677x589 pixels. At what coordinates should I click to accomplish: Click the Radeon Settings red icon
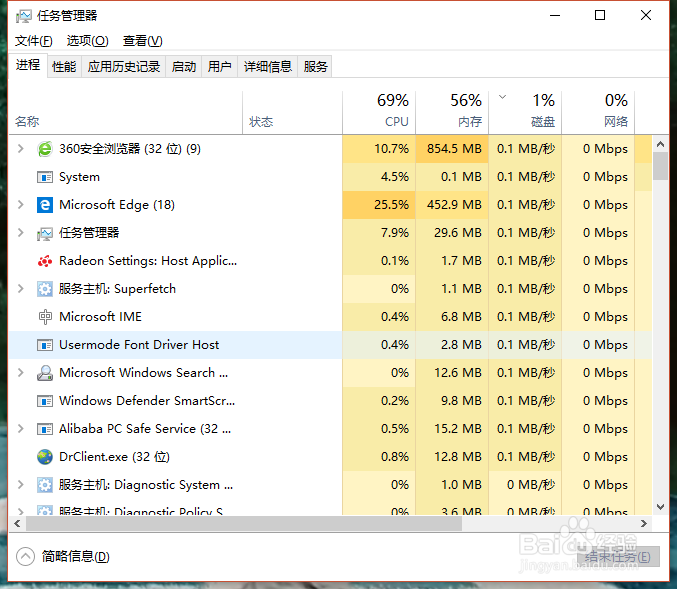pos(45,261)
